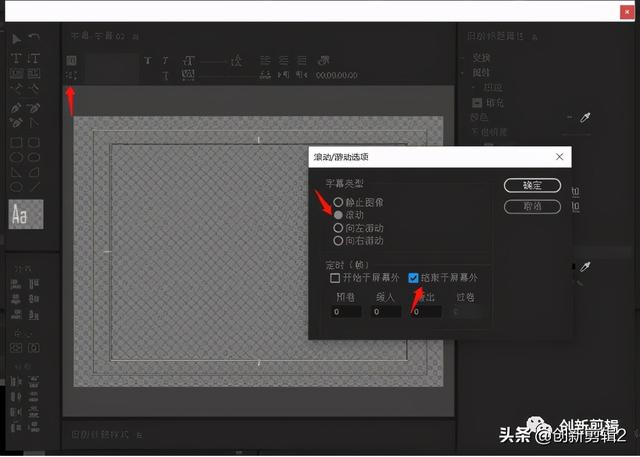This screenshot has height=457, width=640.
Task: Select the 旧版标题属性 panel tab
Action: [495, 37]
